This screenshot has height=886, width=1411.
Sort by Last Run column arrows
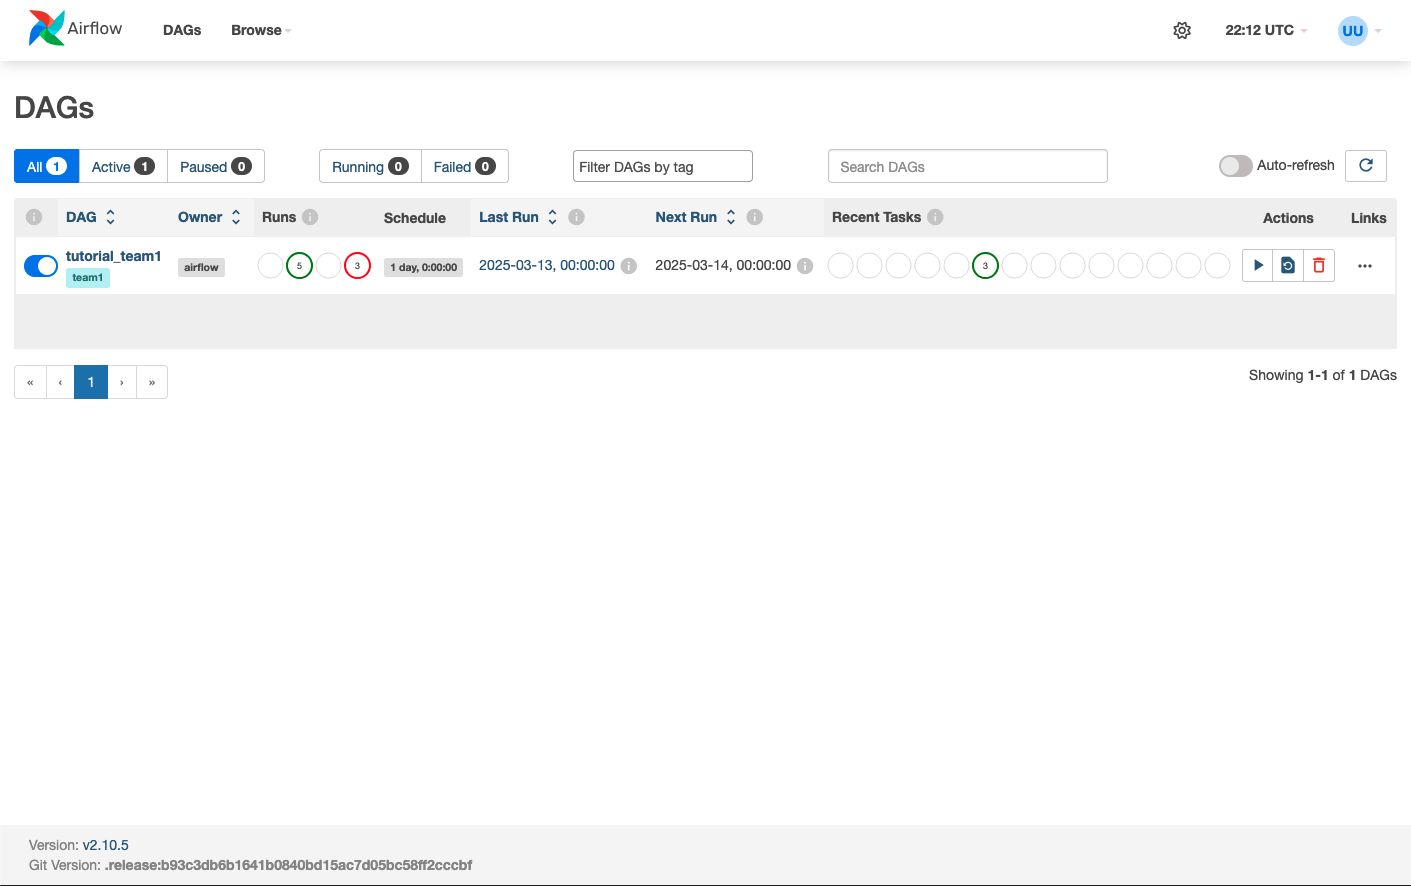(x=552, y=217)
